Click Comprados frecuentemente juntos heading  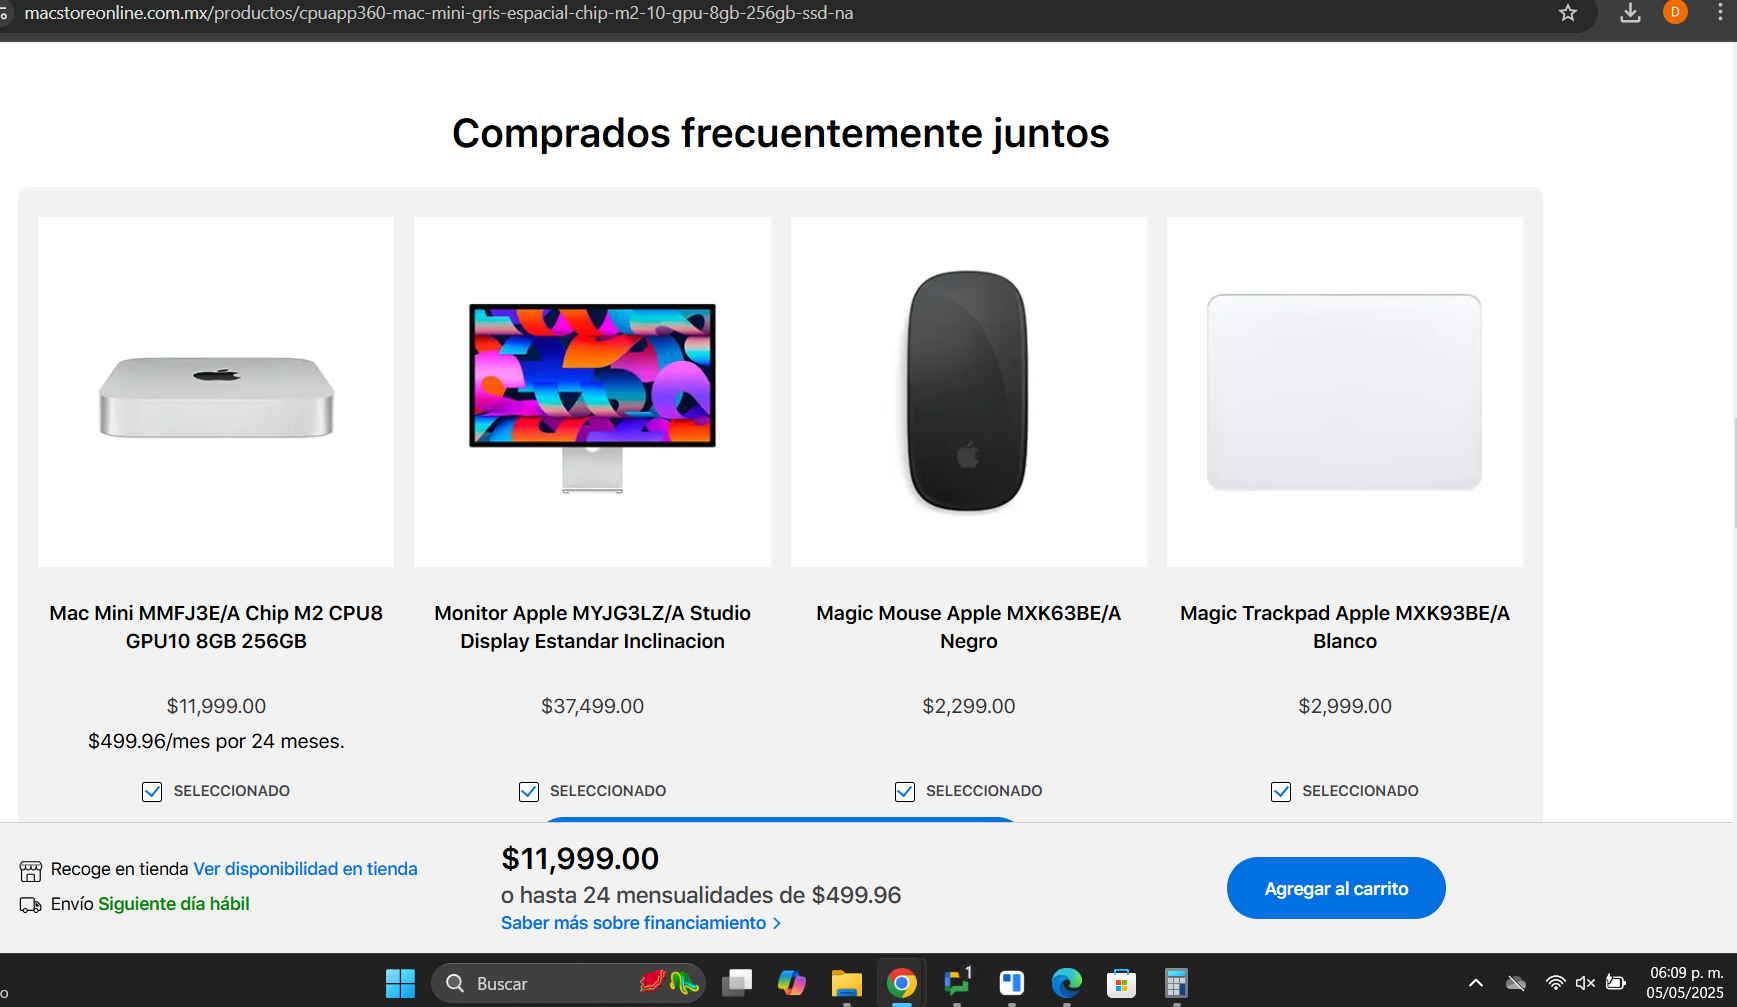(x=781, y=133)
